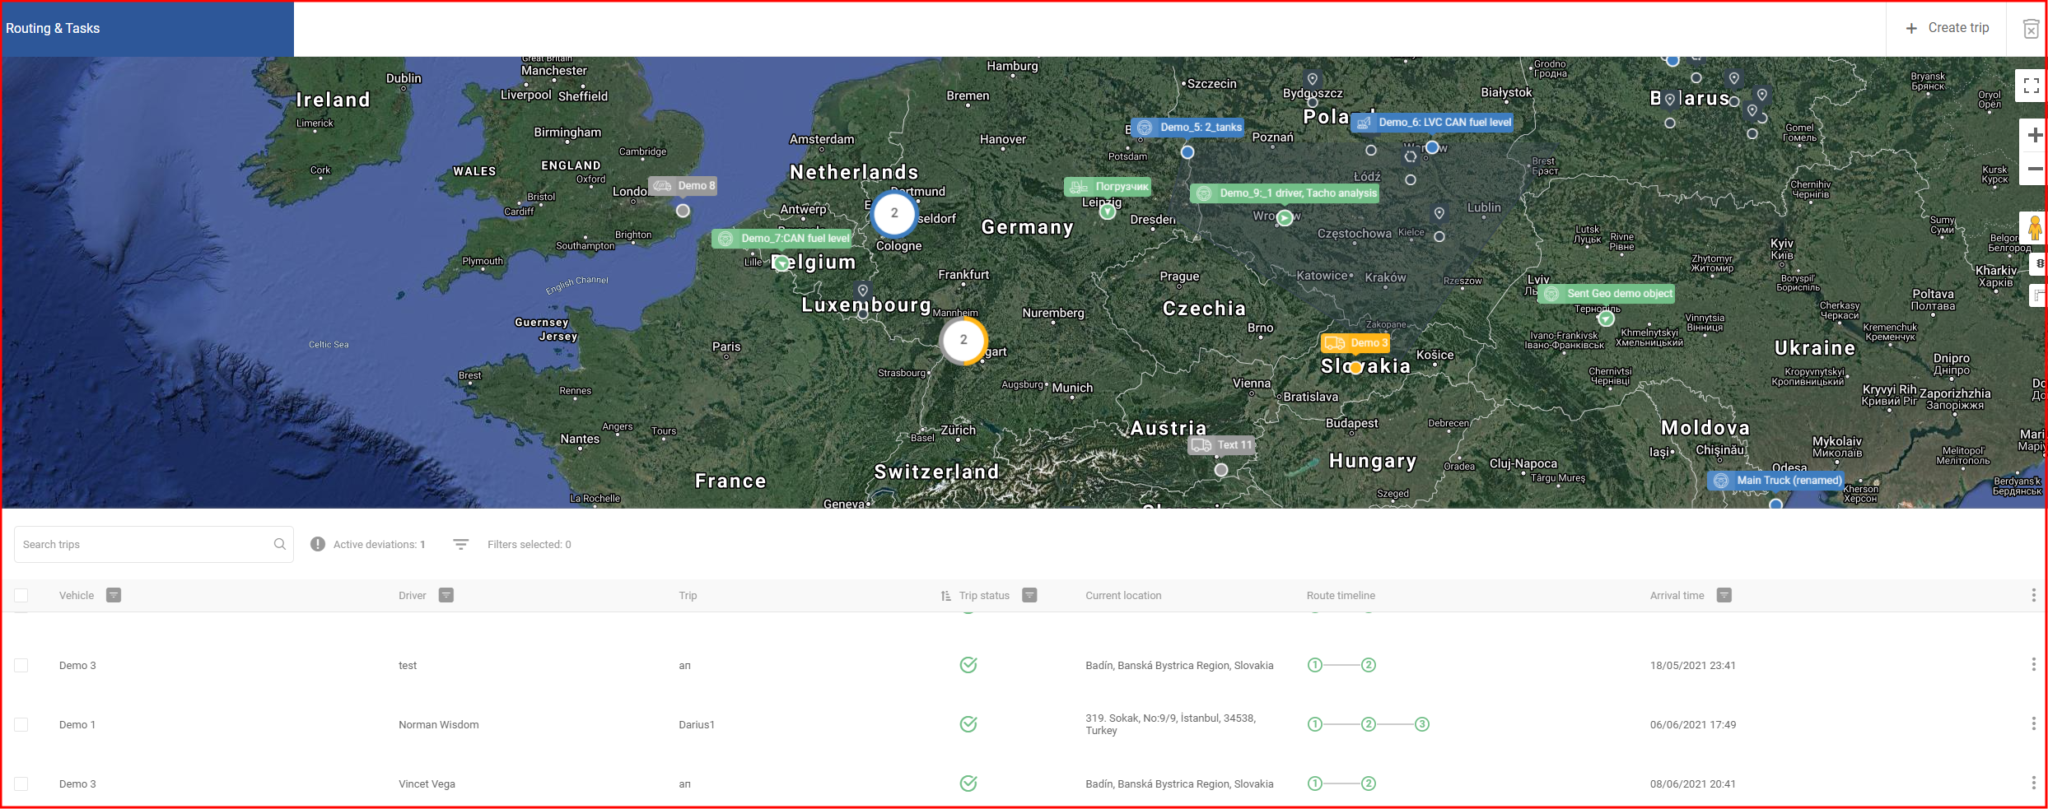Select Main Truck (renamed) label
This screenshot has width=2048, height=809.
click(x=1777, y=480)
